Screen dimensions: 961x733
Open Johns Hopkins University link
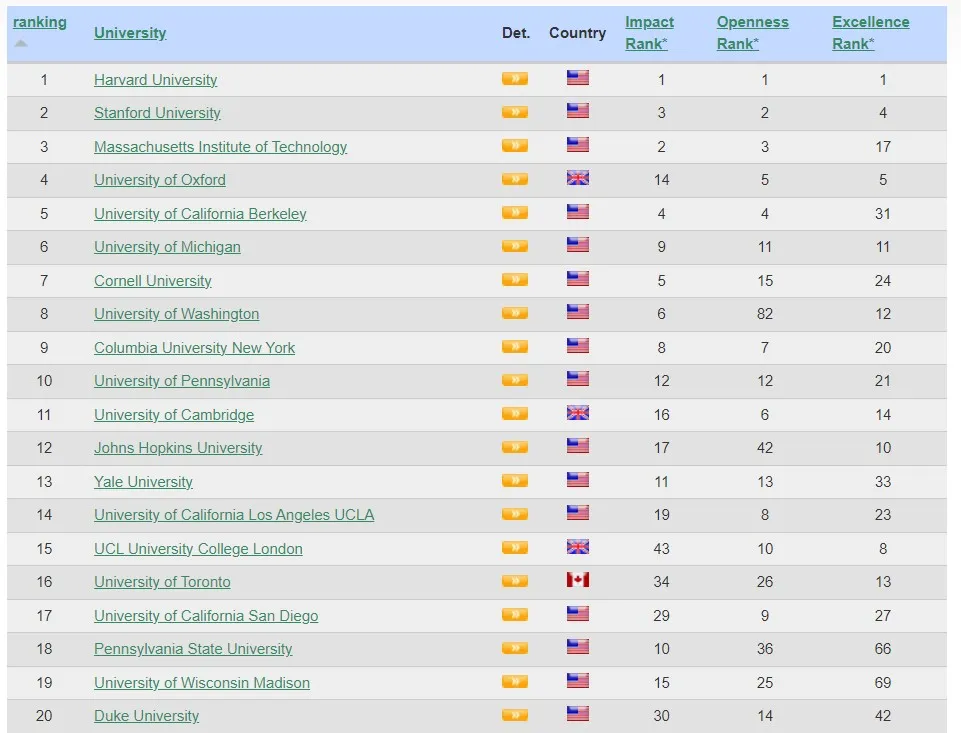pos(178,447)
